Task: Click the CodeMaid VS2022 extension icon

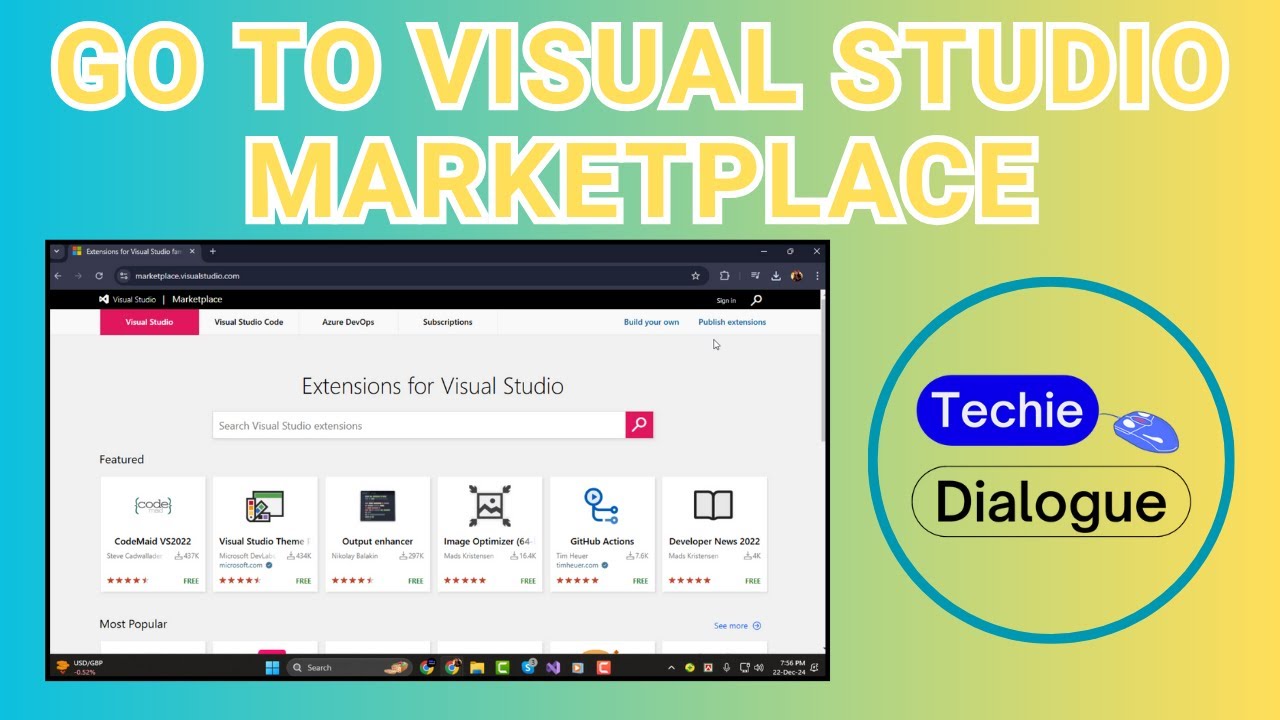Action: point(153,505)
